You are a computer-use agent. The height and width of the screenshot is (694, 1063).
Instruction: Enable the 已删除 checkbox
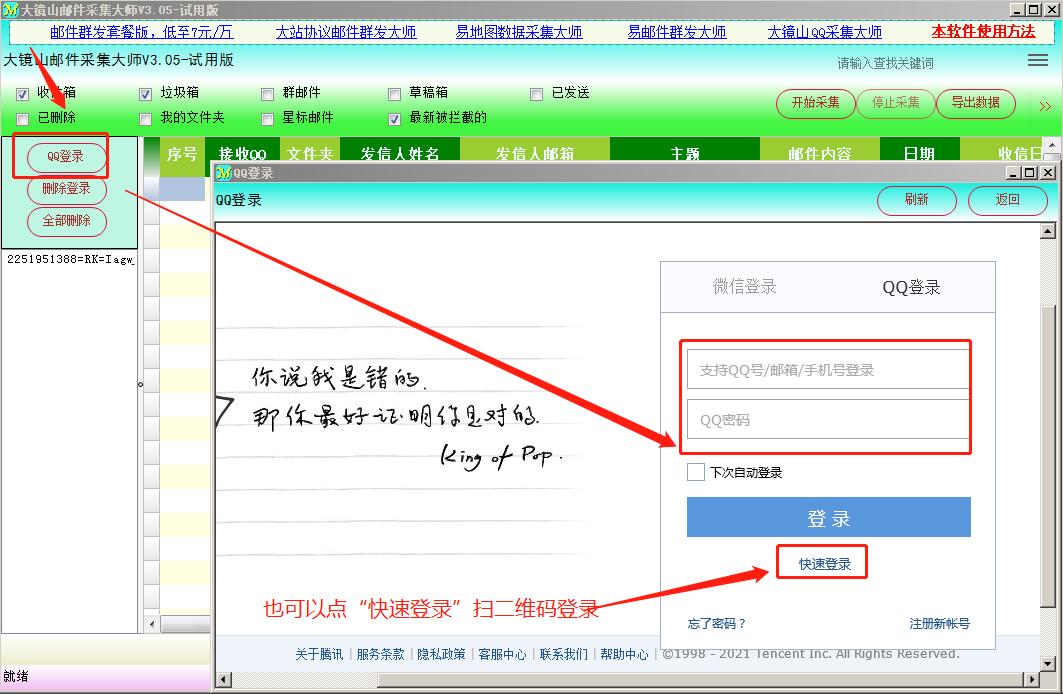click(x=22, y=119)
